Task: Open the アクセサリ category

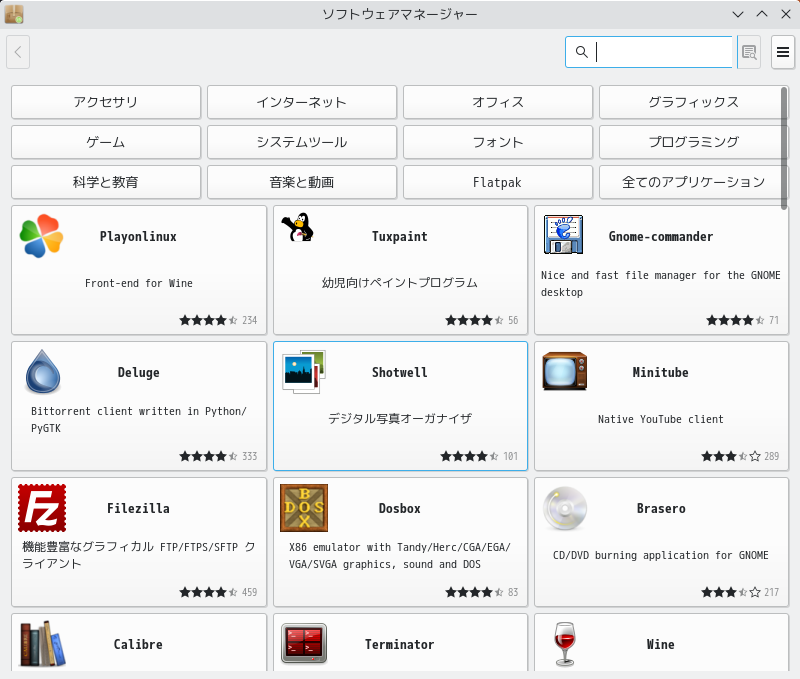Action: (106, 102)
